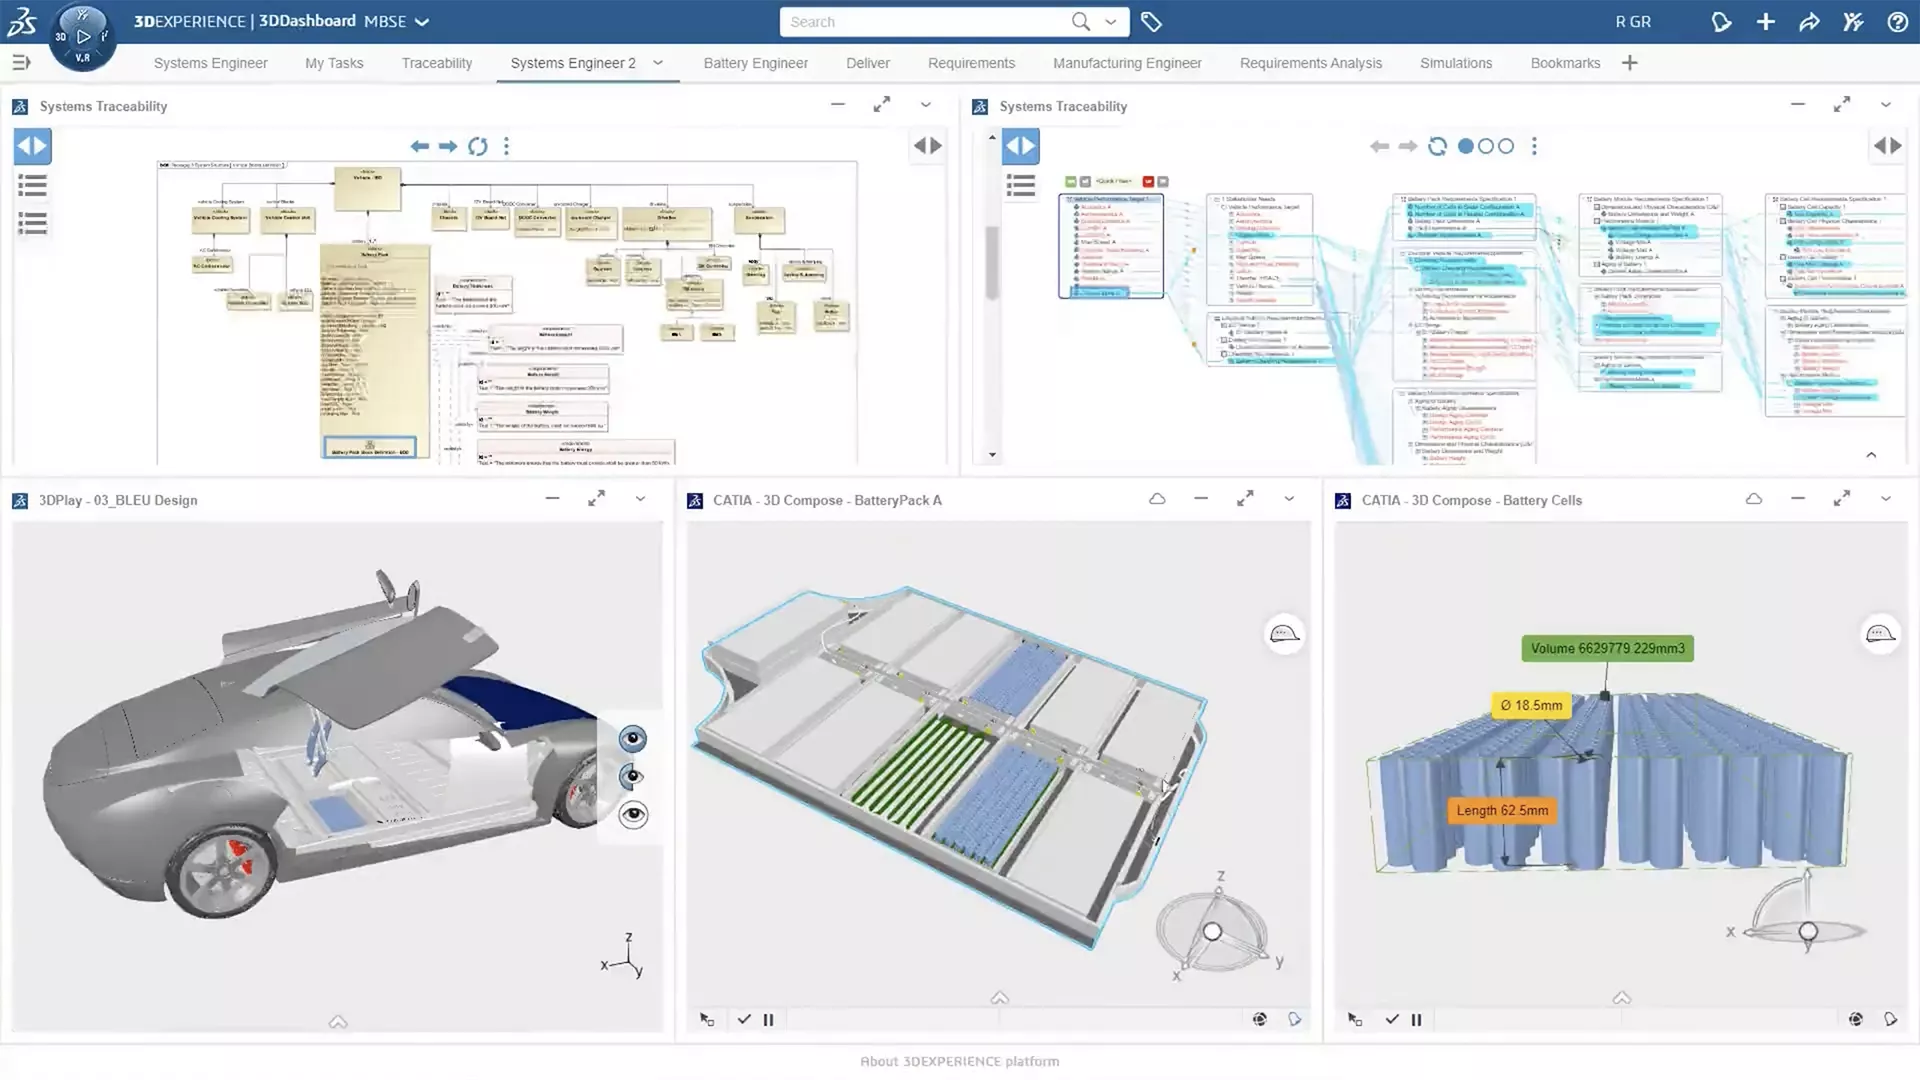Open the share arrow icon in top bar
Screen dimensions: 1920x1080
click(1809, 22)
